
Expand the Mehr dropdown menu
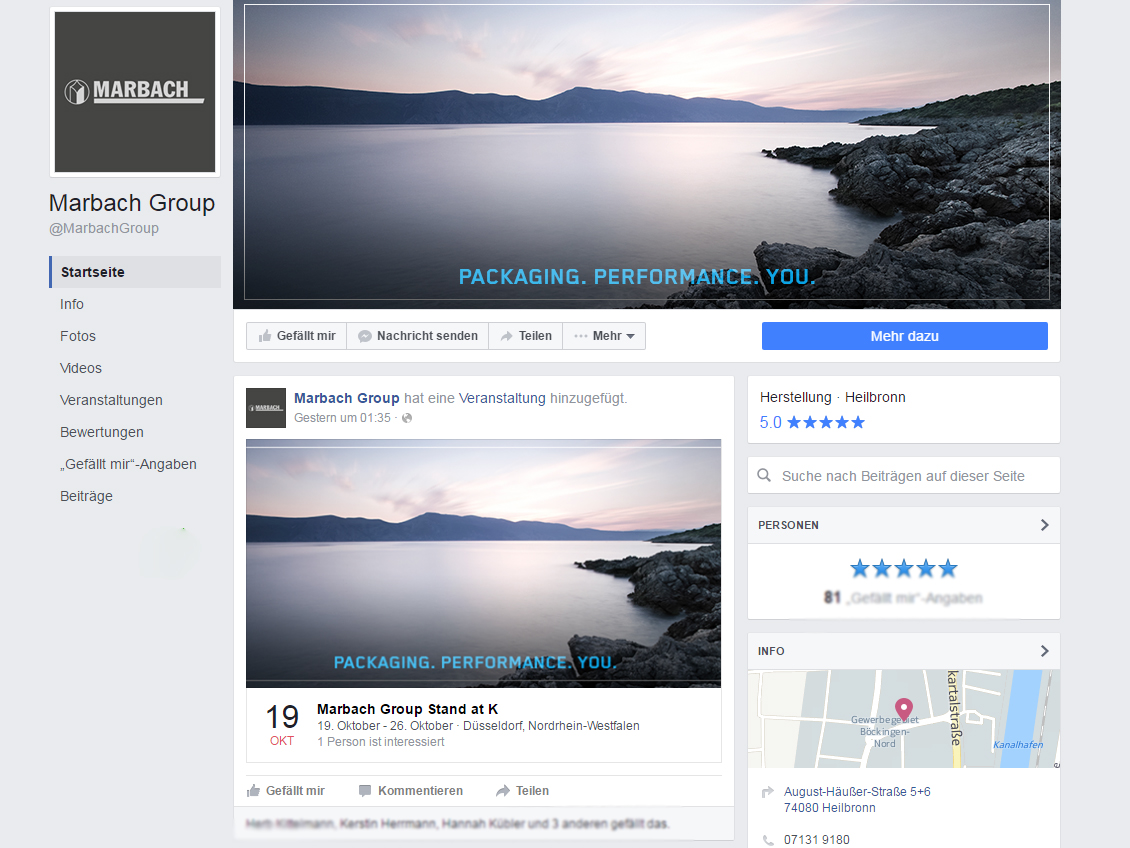tap(604, 336)
